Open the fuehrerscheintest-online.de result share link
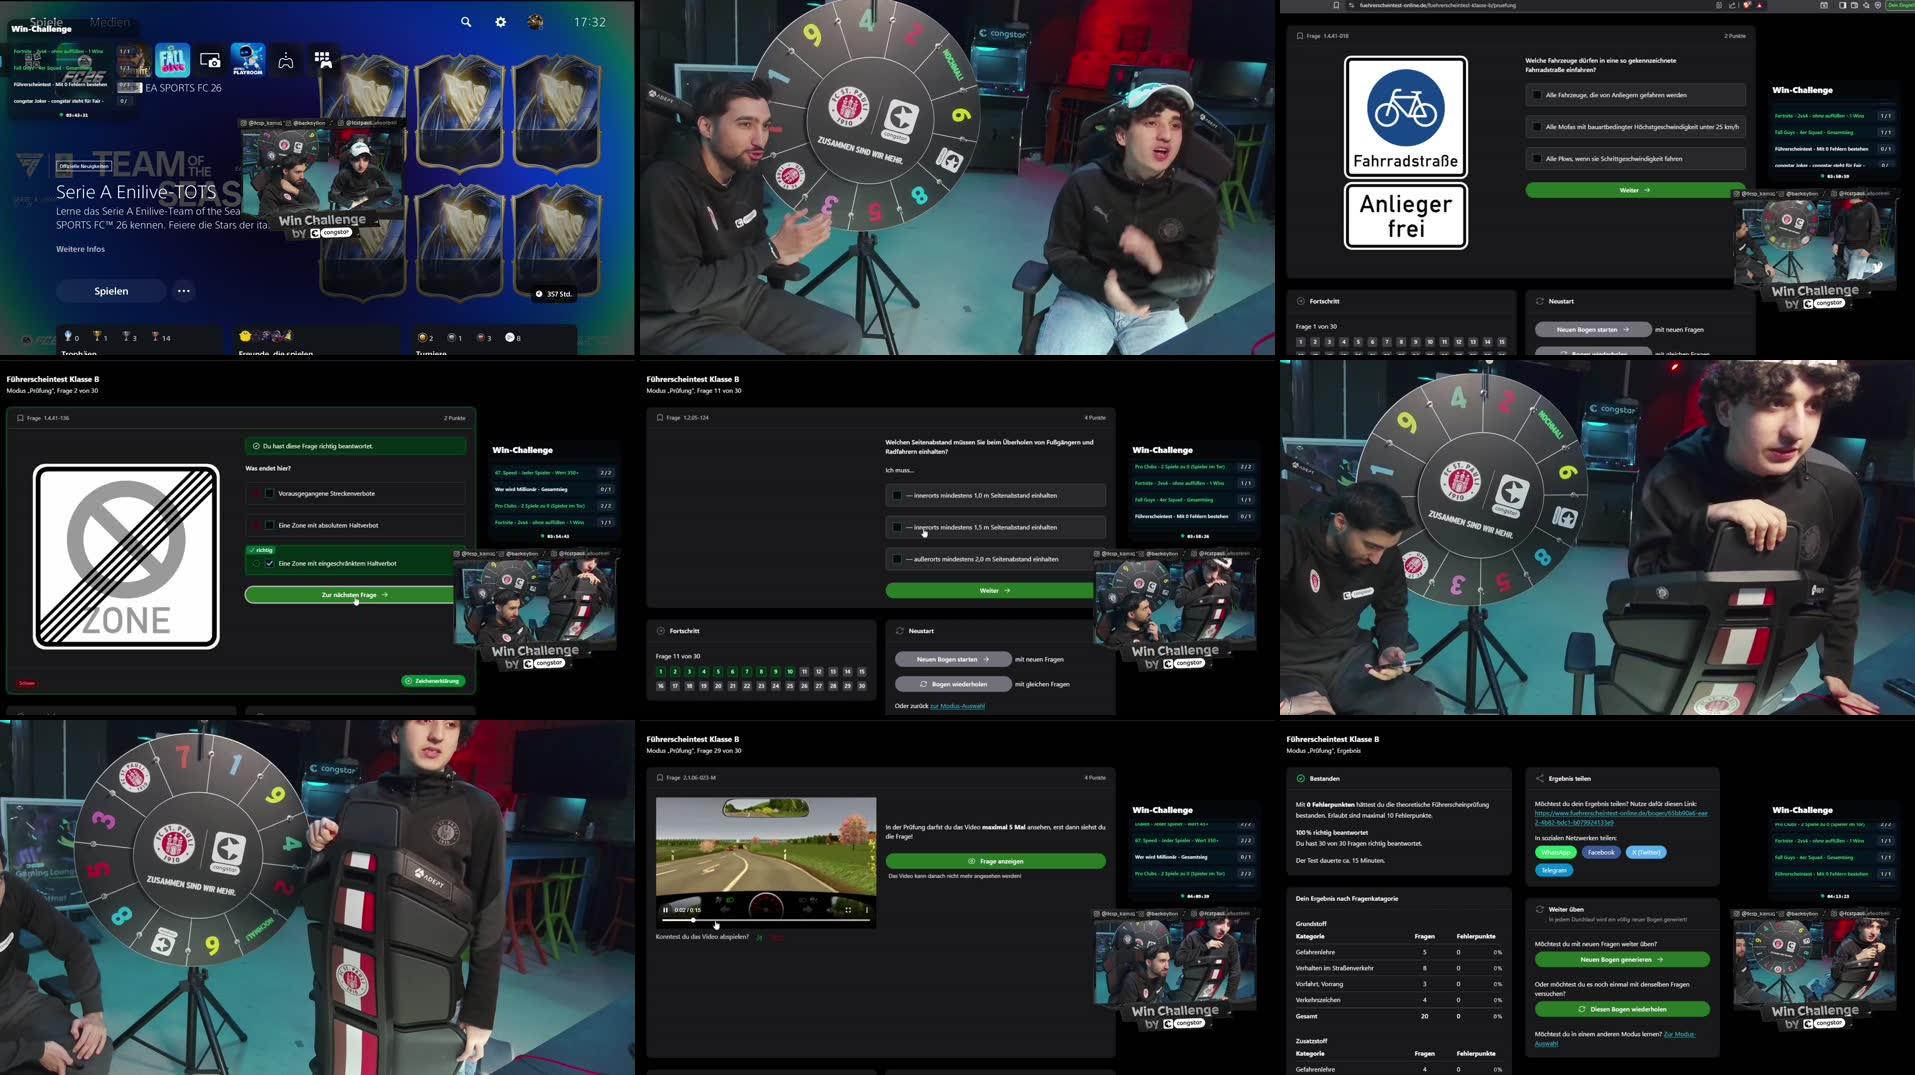Viewport: 1915px width, 1075px height. tap(1621, 818)
